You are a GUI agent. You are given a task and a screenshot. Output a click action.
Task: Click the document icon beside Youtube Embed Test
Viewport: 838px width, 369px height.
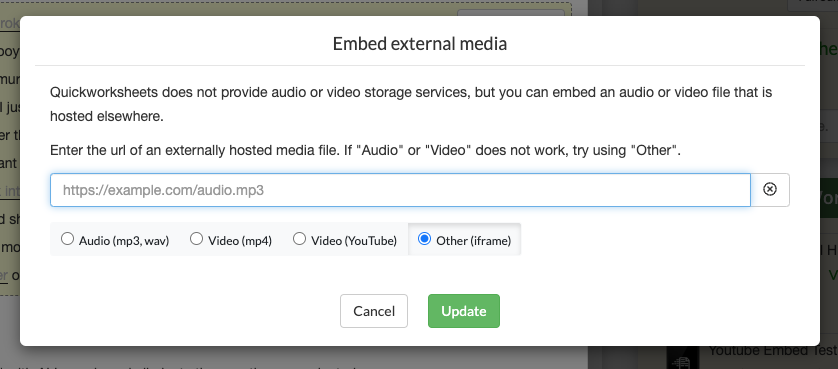(682, 359)
